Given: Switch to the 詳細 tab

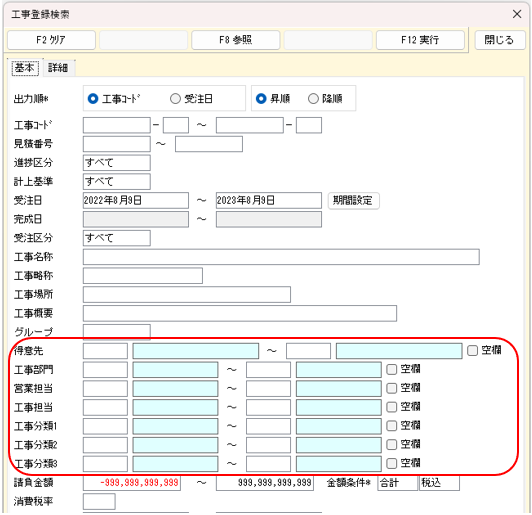Looking at the screenshot, I should 58,68.
